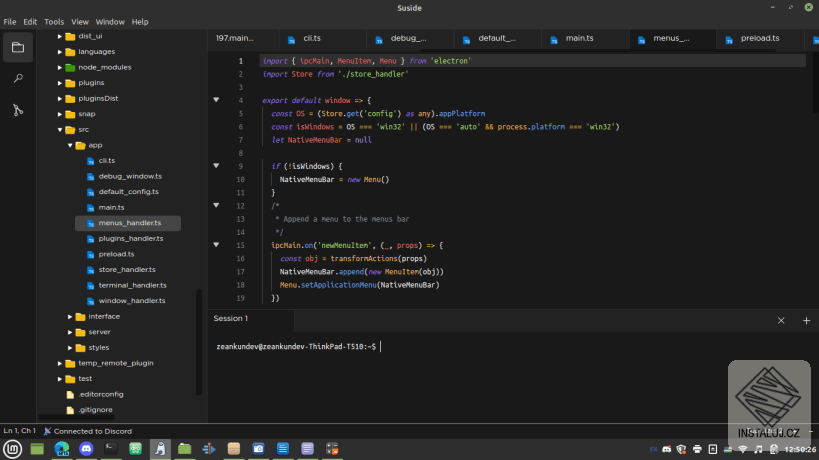Open the Search panel in sidebar
Viewport: 819px width, 460px height.
[x=17, y=78]
